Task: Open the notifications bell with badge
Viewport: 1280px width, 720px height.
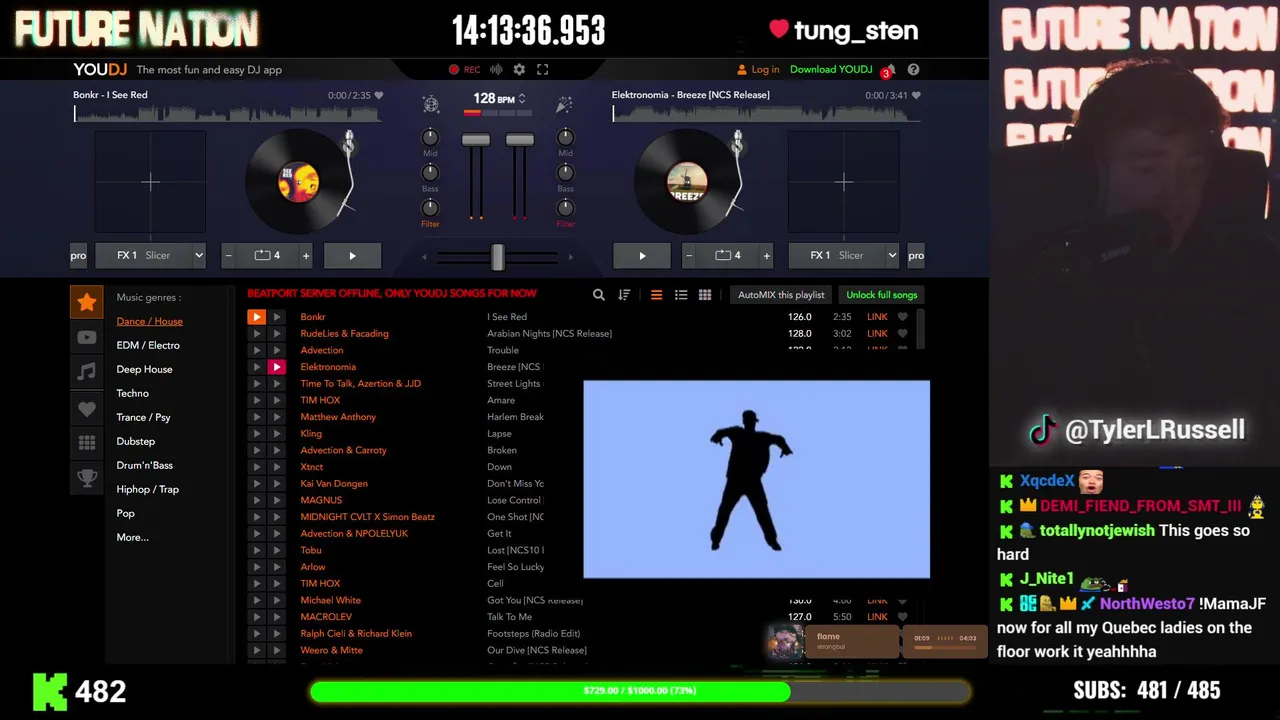Action: click(x=889, y=70)
